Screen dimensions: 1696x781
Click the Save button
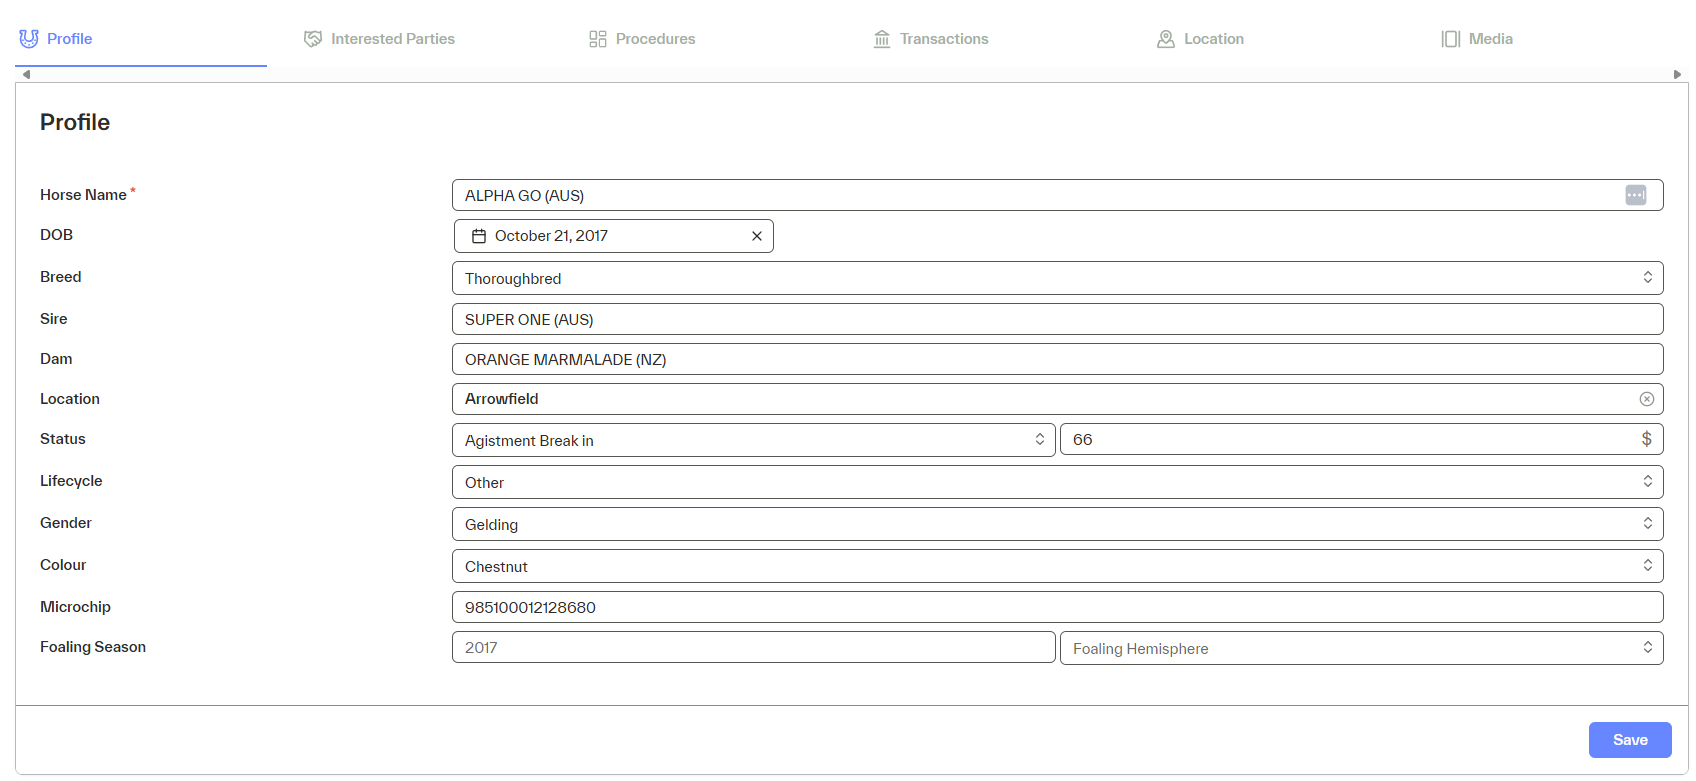[x=1629, y=740]
